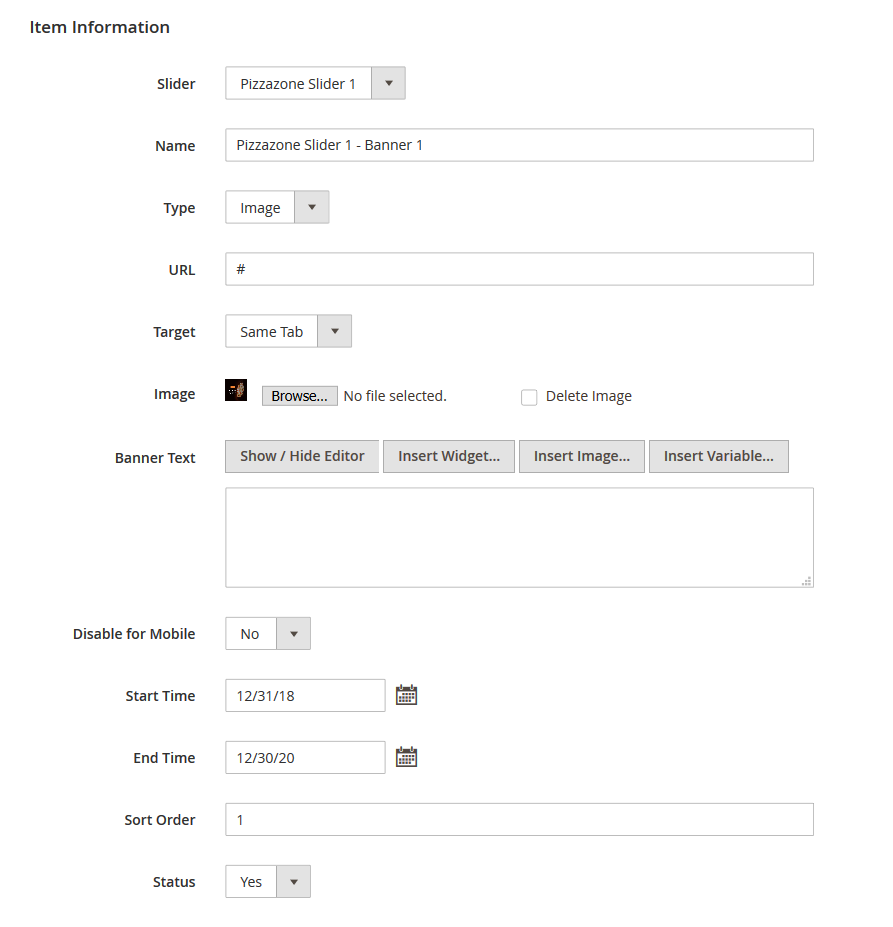
Task: Click the banner image thumbnail preview
Action: click(x=236, y=391)
